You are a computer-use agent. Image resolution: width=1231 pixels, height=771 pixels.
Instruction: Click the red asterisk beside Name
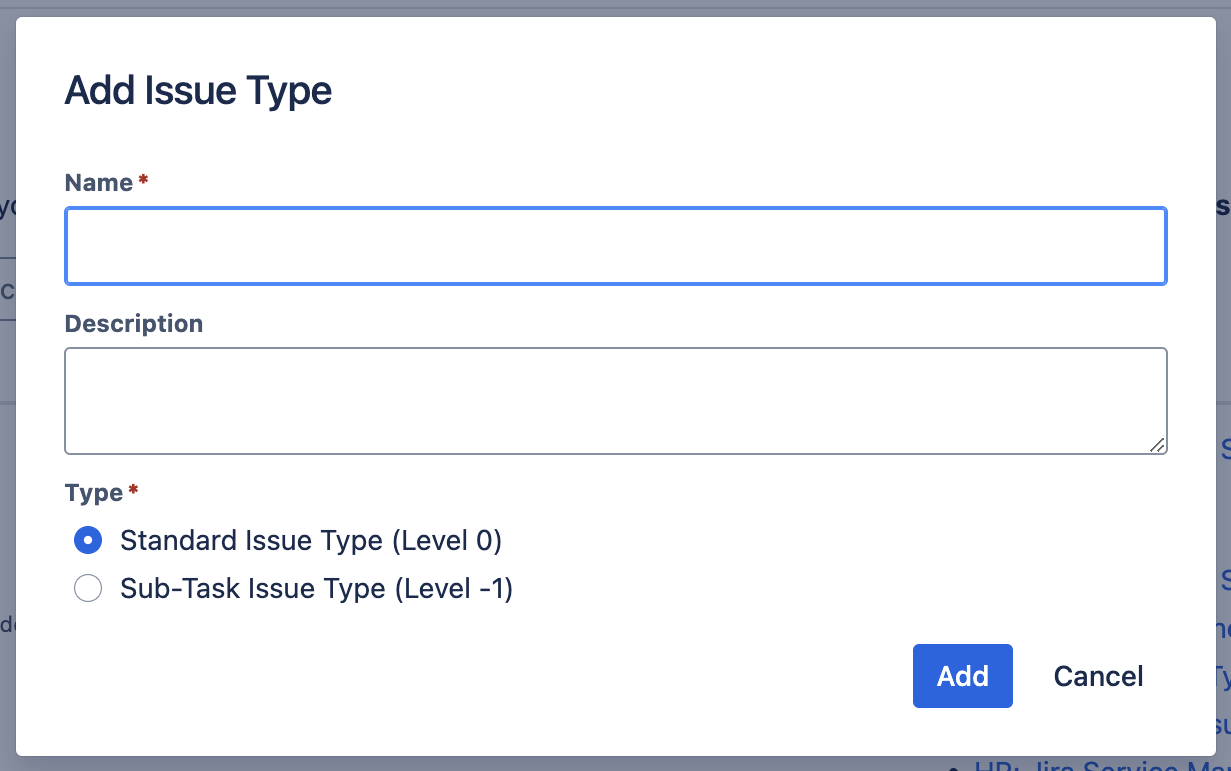143,181
